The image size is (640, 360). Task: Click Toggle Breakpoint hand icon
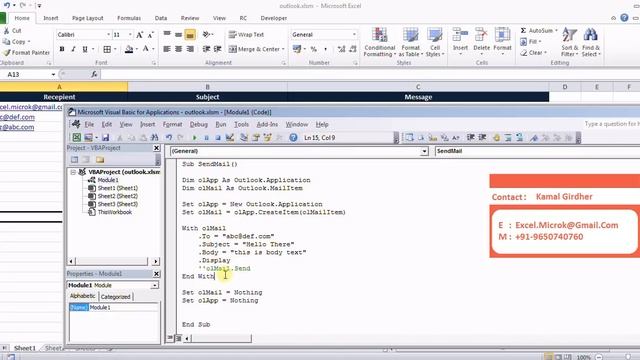[496, 138]
